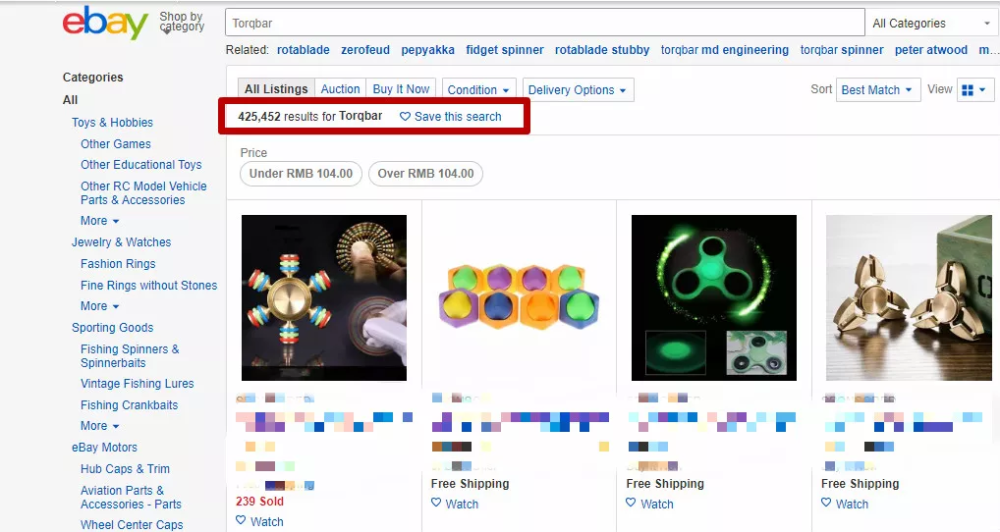The height and width of the screenshot is (532, 1000).
Task: Expand the Condition filter dropdown
Action: 478,90
